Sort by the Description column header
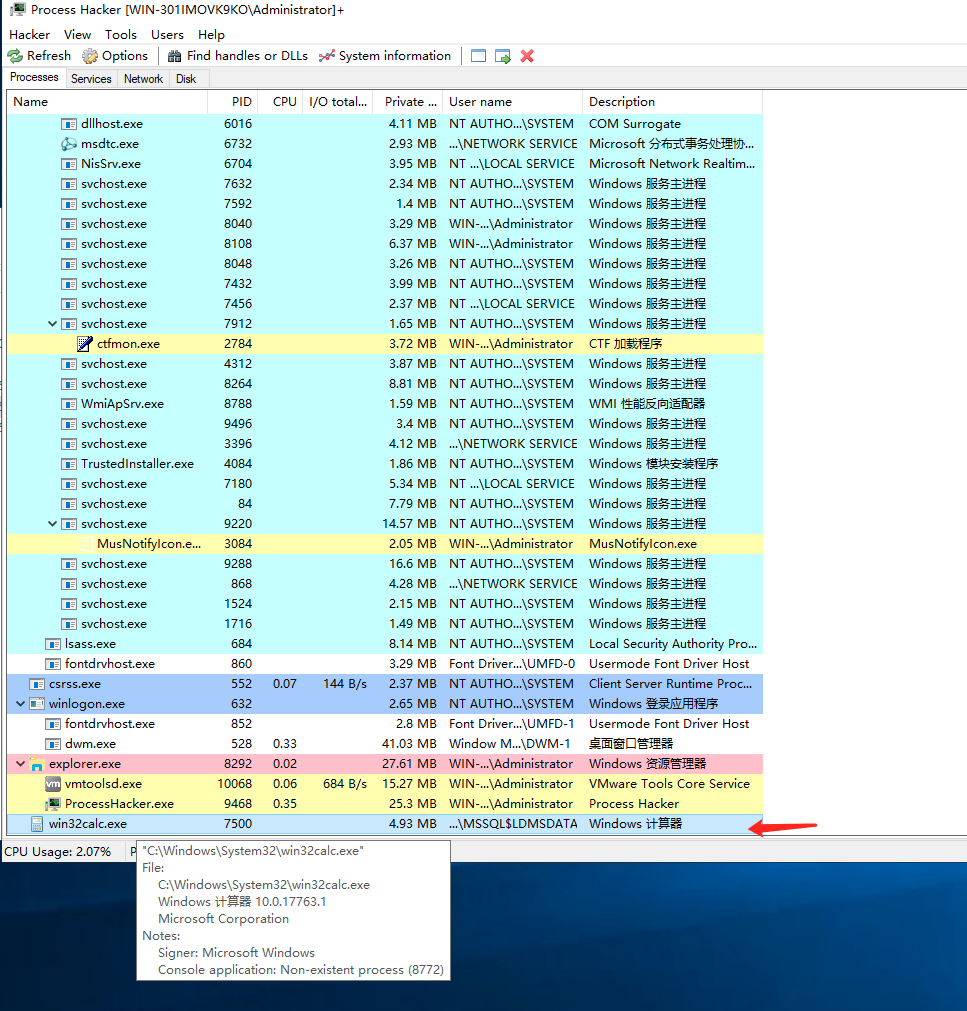Viewport: 967px width, 1011px height. (x=672, y=102)
